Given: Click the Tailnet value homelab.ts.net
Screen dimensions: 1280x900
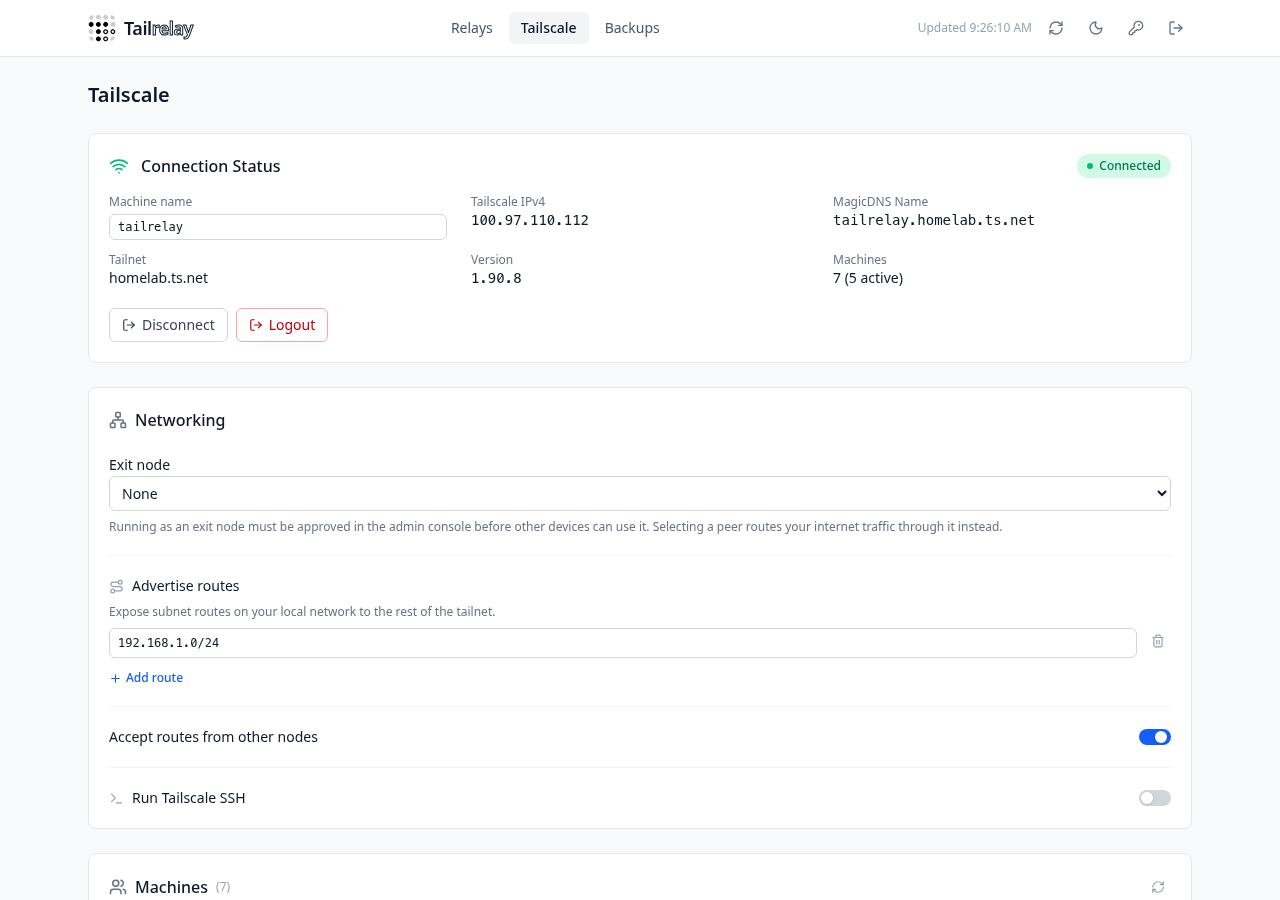Looking at the screenshot, I should (159, 278).
